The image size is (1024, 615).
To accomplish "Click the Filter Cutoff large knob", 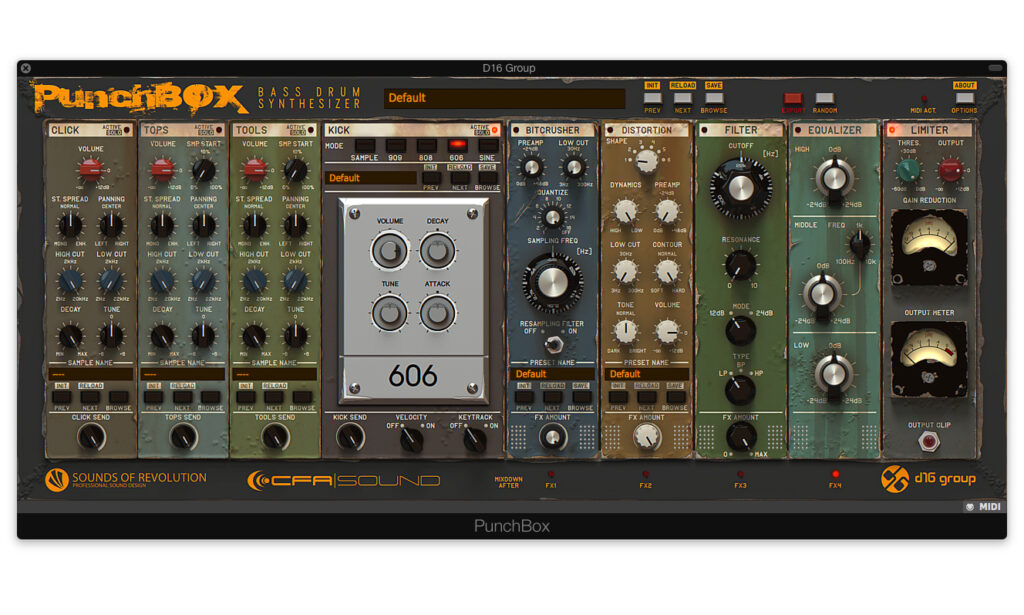I will (741, 189).
